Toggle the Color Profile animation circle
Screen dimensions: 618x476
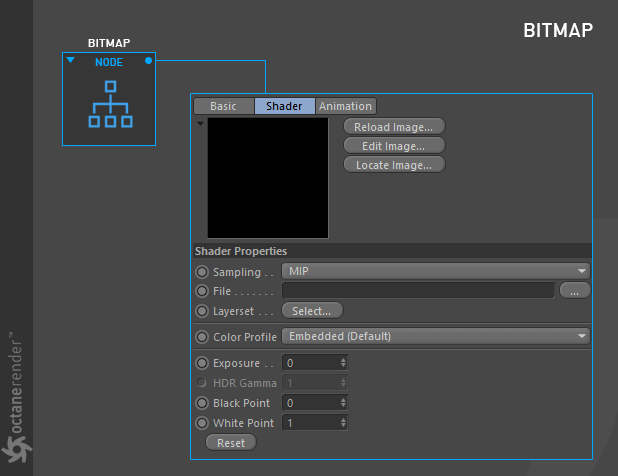pos(202,337)
